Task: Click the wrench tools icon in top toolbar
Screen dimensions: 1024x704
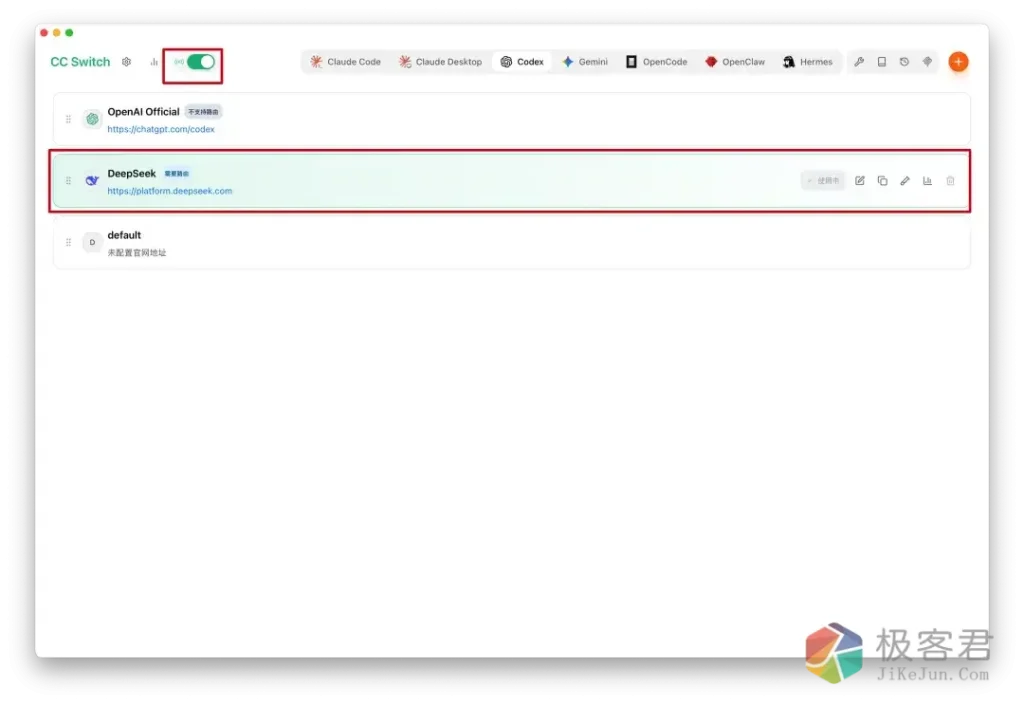Action: [859, 61]
